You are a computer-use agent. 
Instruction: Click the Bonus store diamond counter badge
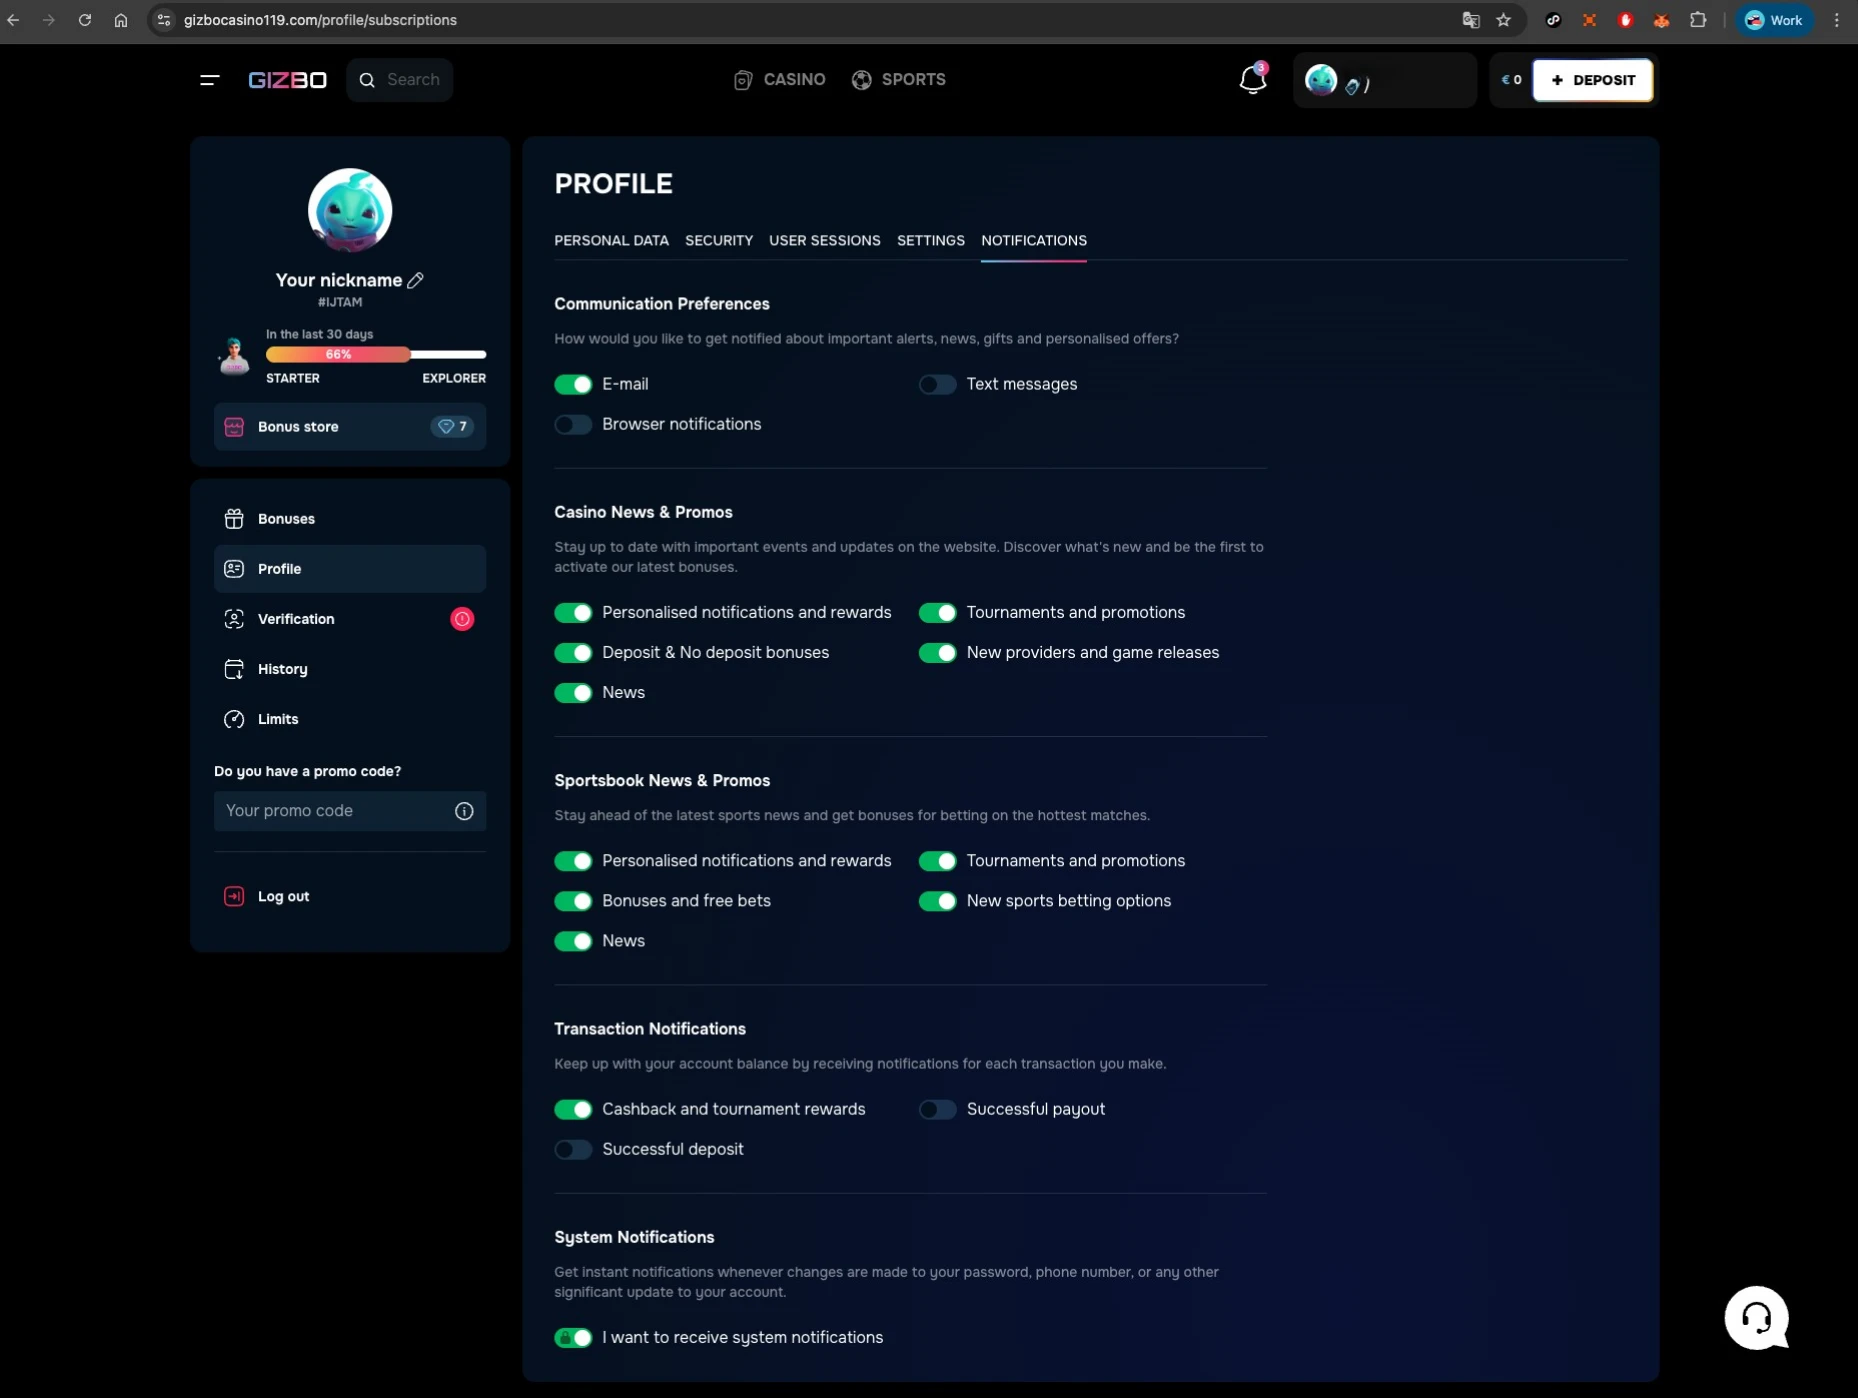tap(452, 427)
